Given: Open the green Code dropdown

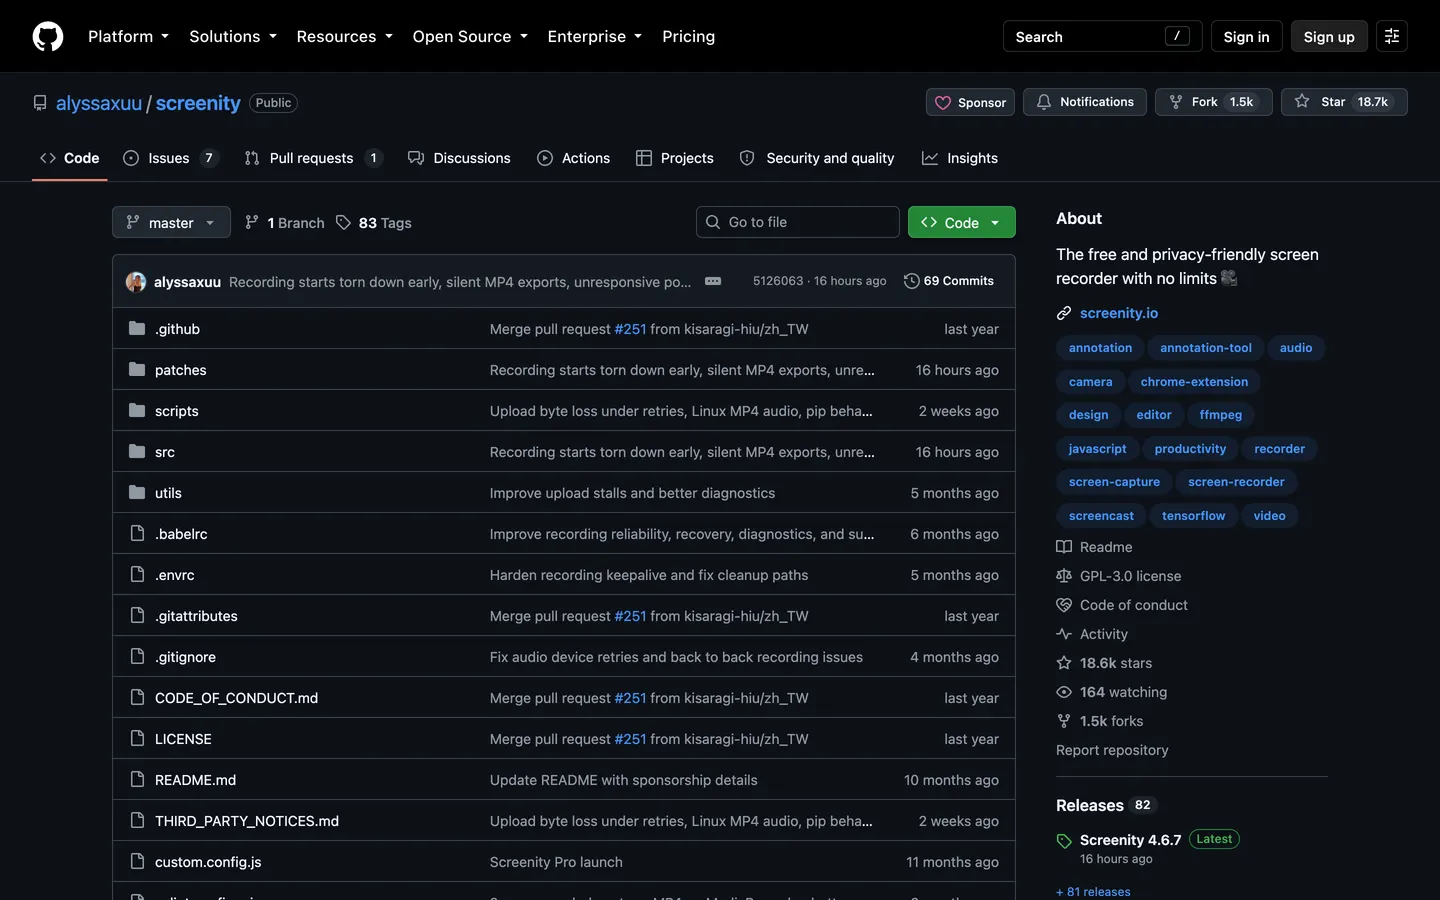Looking at the screenshot, I should click(x=961, y=222).
